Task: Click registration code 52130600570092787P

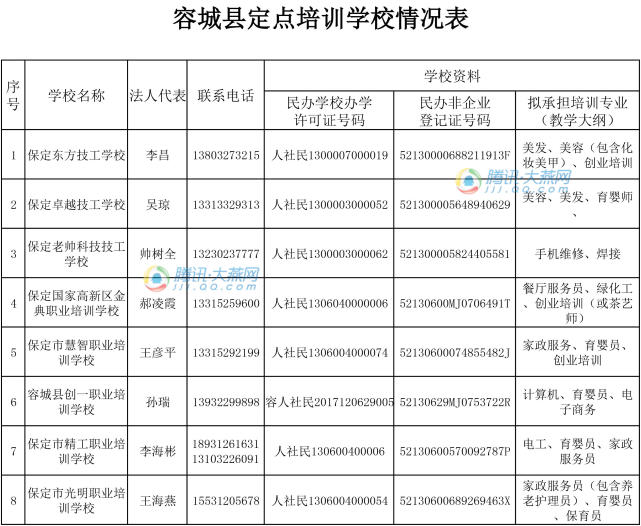Action: pyautogui.click(x=455, y=451)
